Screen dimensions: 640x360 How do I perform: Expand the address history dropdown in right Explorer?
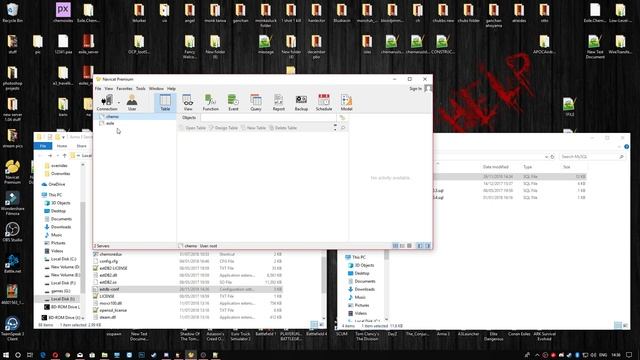[546, 157]
